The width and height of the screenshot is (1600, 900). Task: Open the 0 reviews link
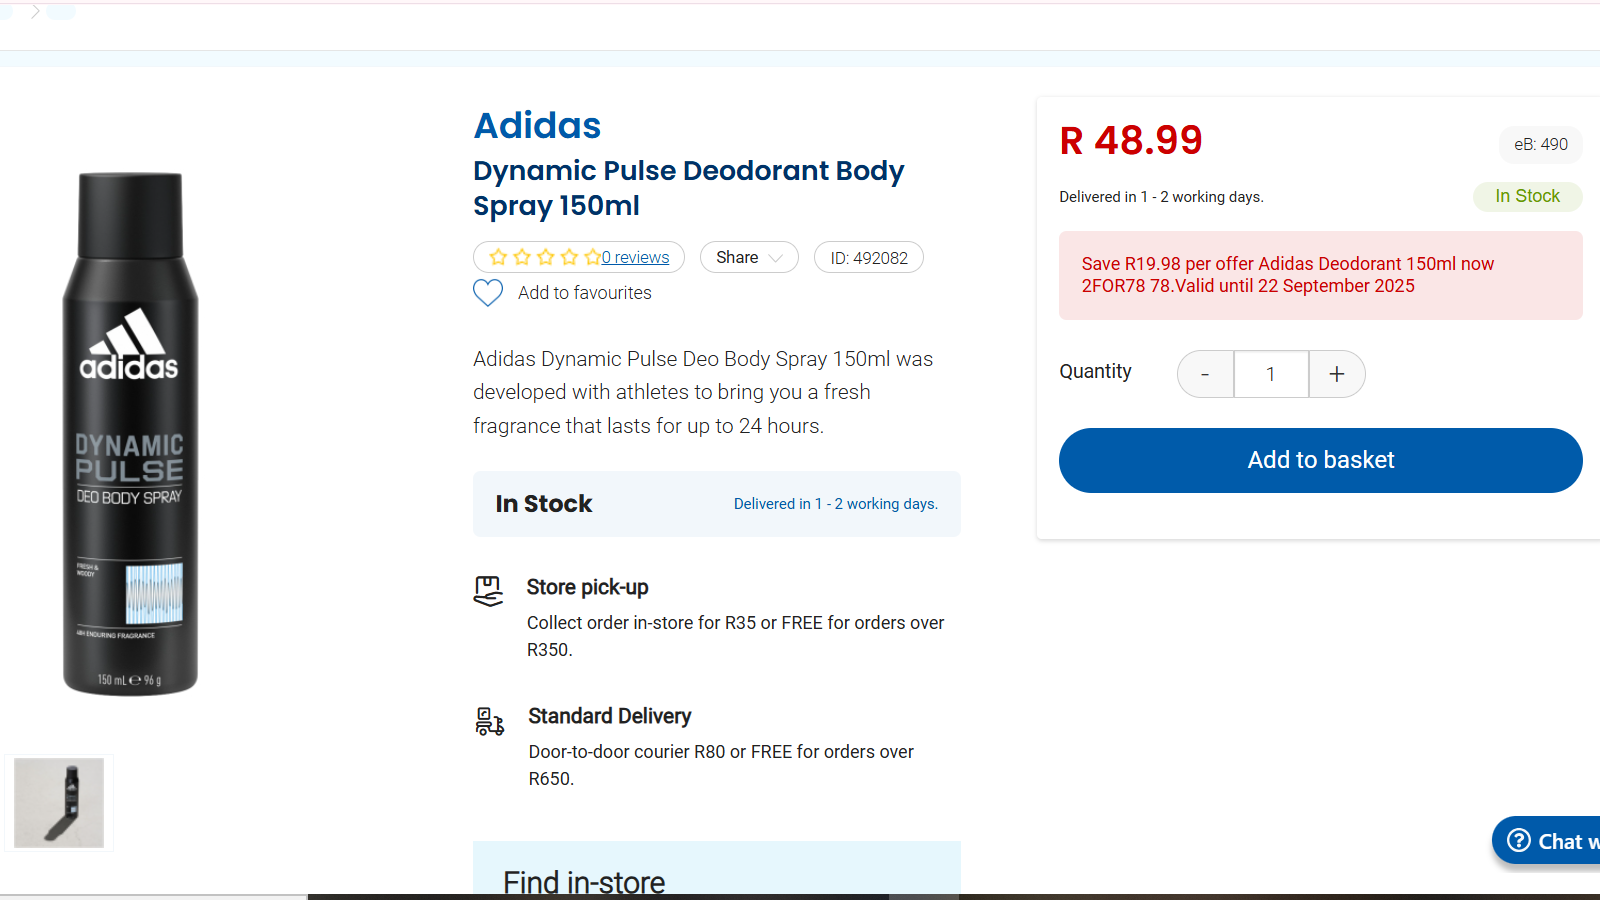[636, 257]
